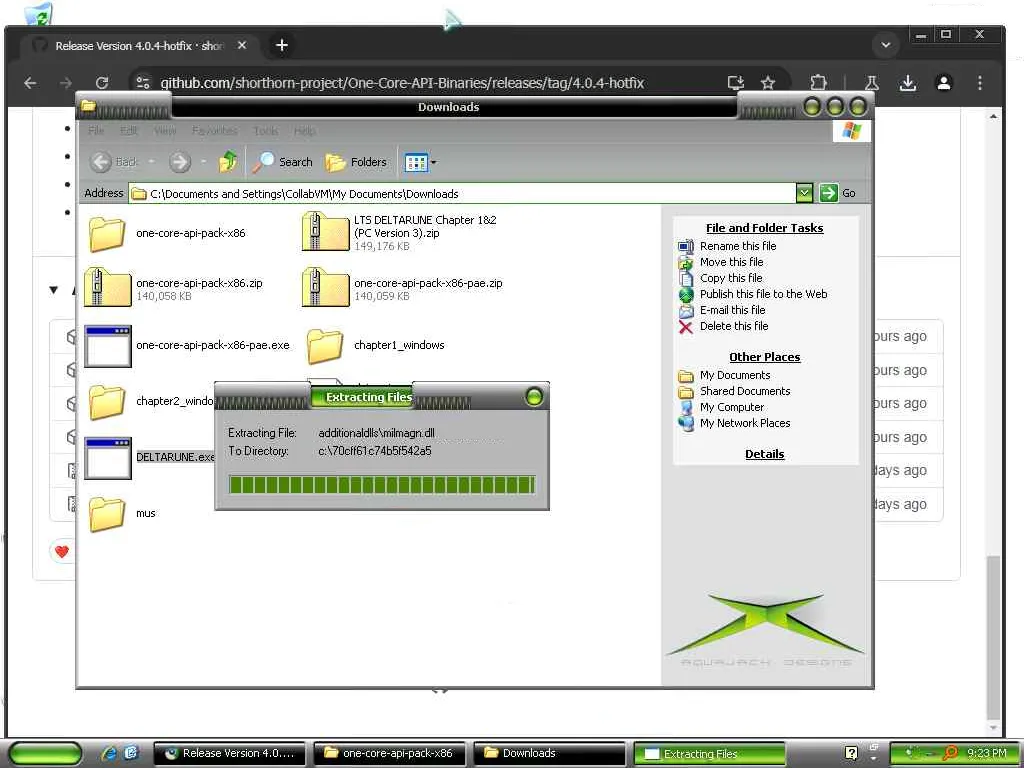Select the LTS DELTARUNE Chapter 1&2 zip icon

[x=325, y=232]
